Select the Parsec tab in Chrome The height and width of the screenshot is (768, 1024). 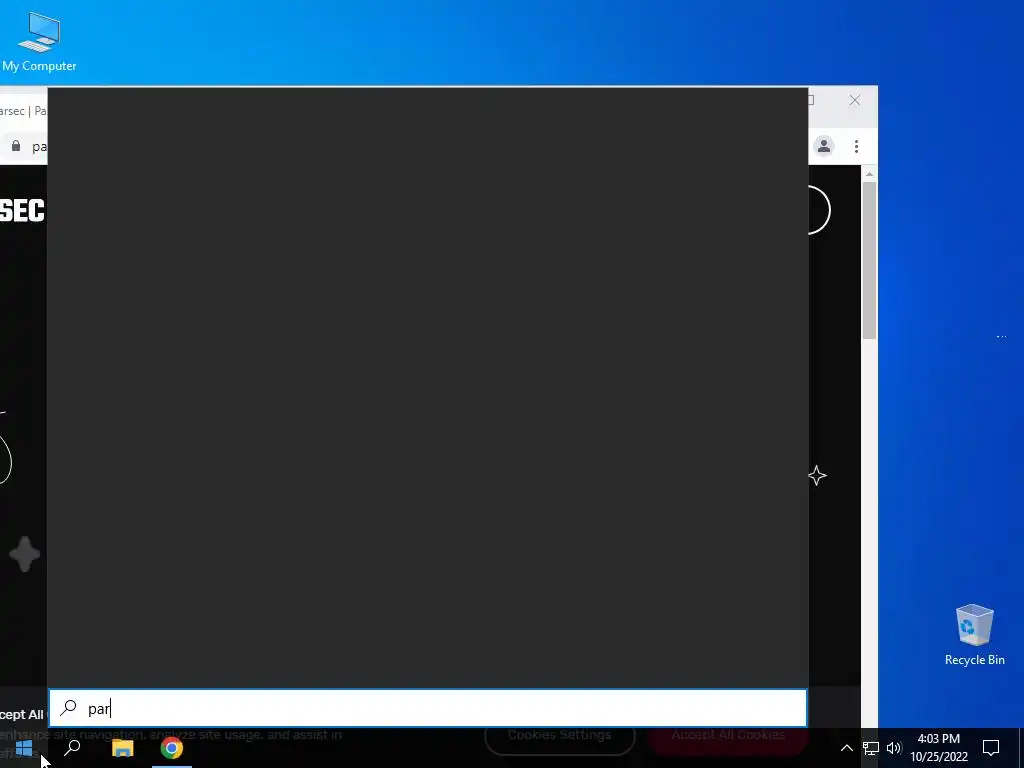(24, 110)
